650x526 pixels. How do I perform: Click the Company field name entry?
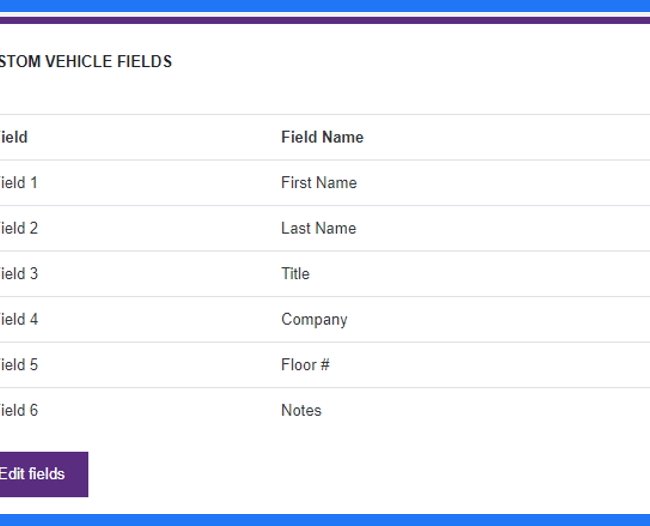[314, 320]
